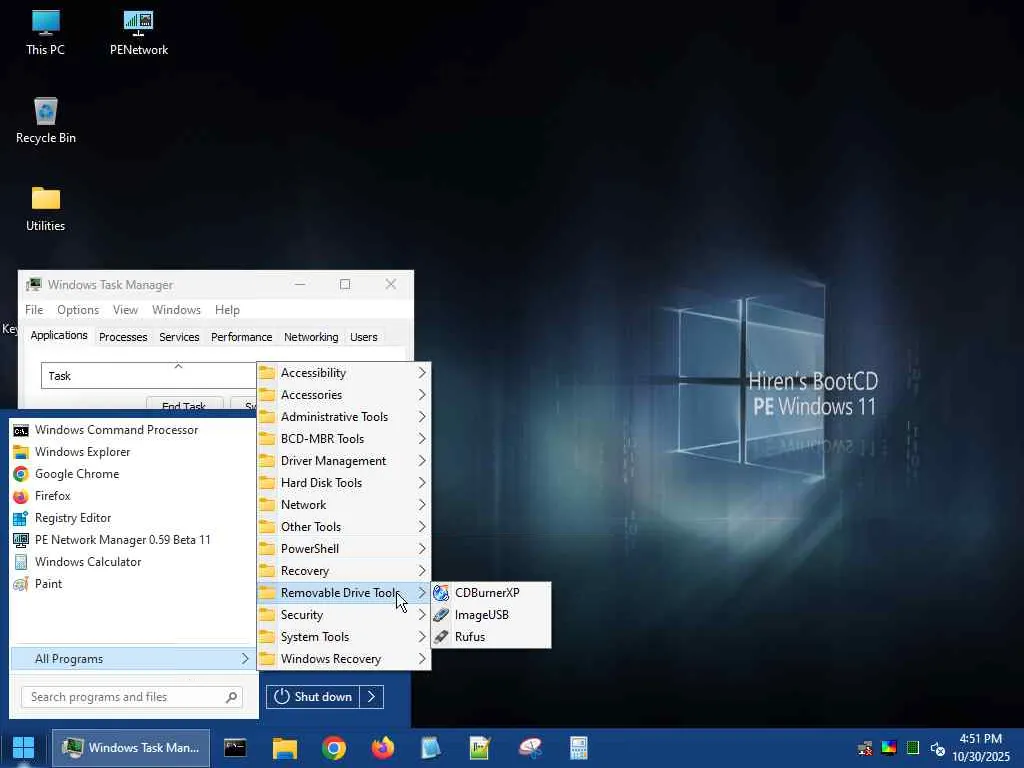The image size is (1024, 768).
Task: Switch to the Services tab
Action: click(179, 337)
